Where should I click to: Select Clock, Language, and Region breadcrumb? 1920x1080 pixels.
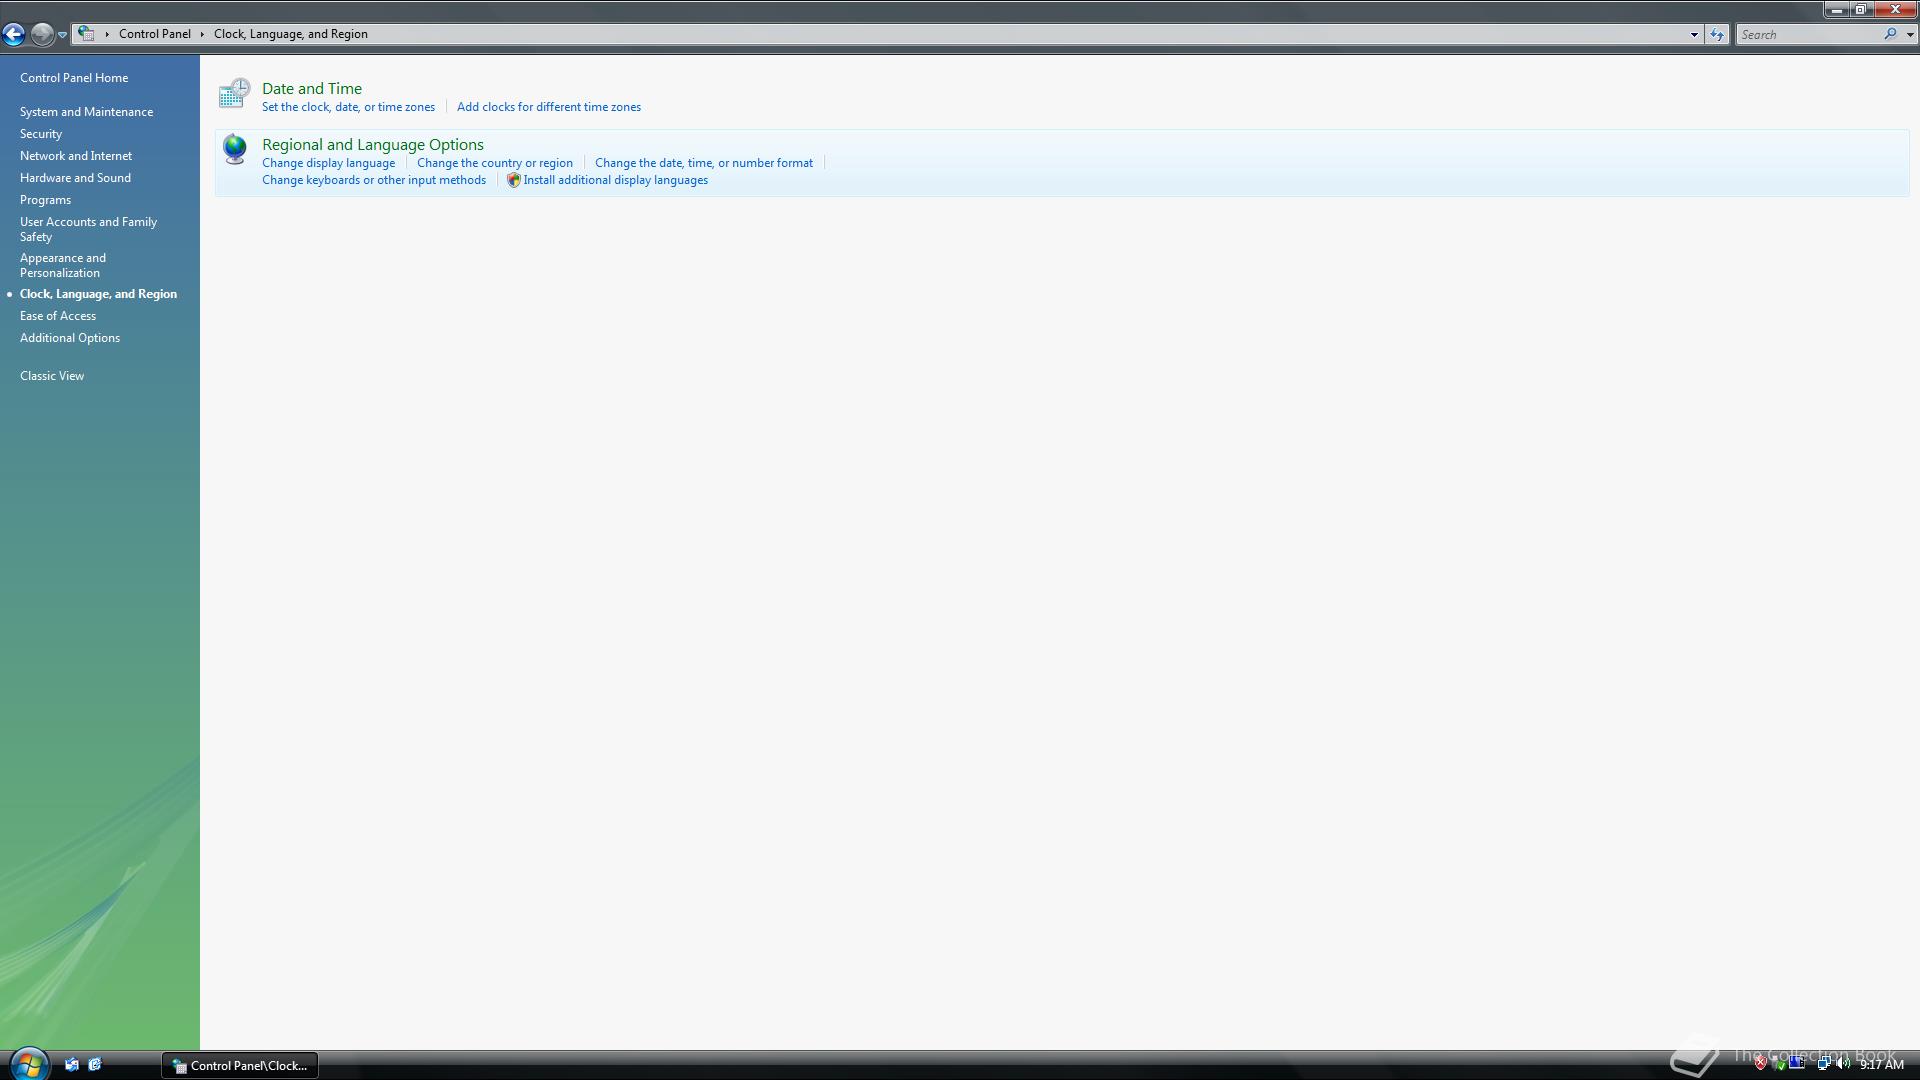[x=291, y=34]
